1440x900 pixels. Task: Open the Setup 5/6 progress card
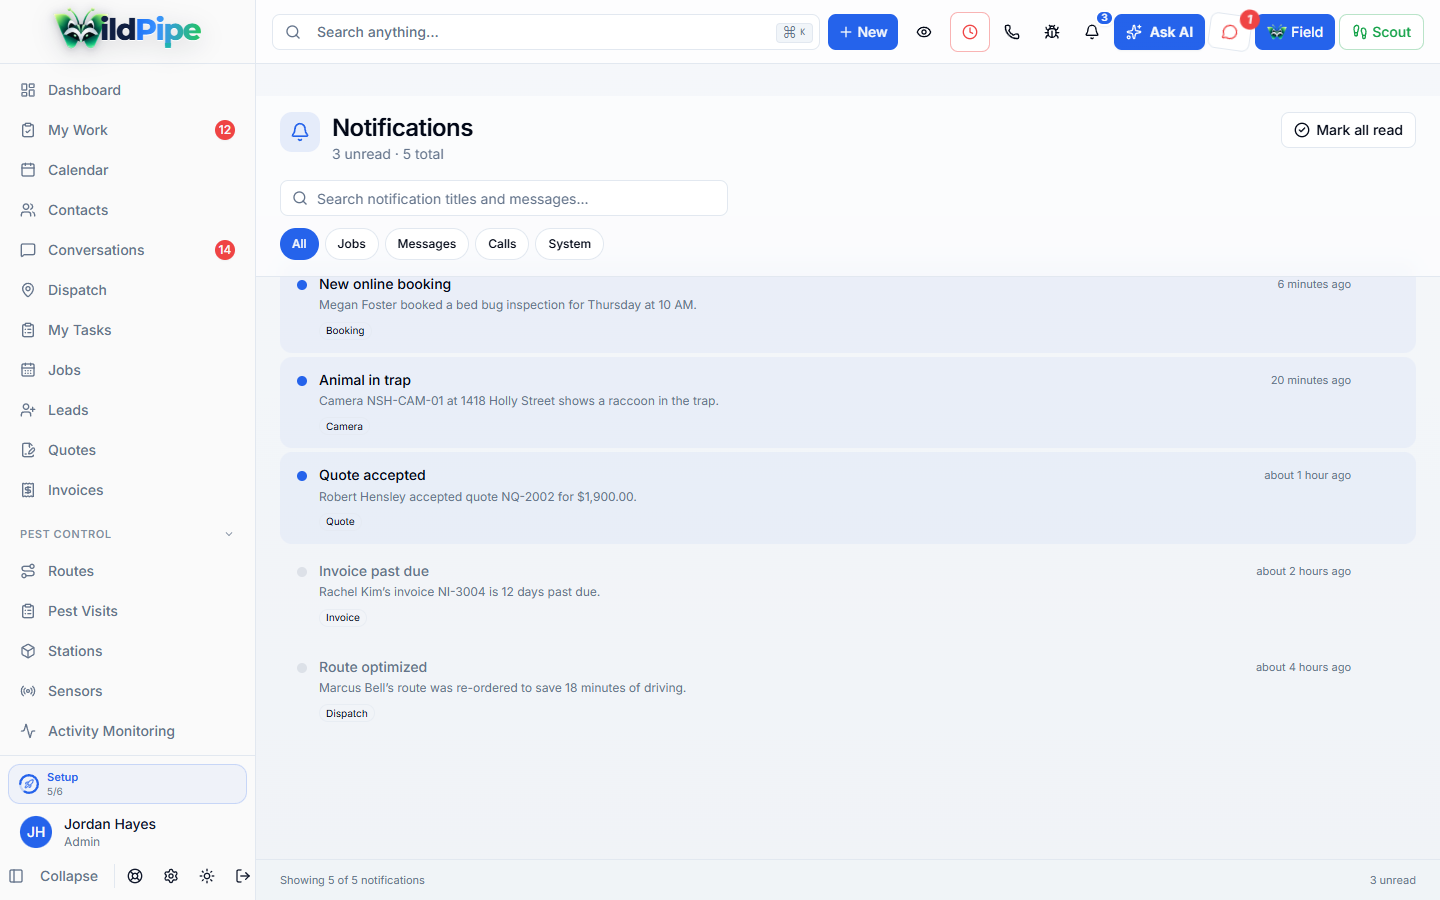[127, 784]
